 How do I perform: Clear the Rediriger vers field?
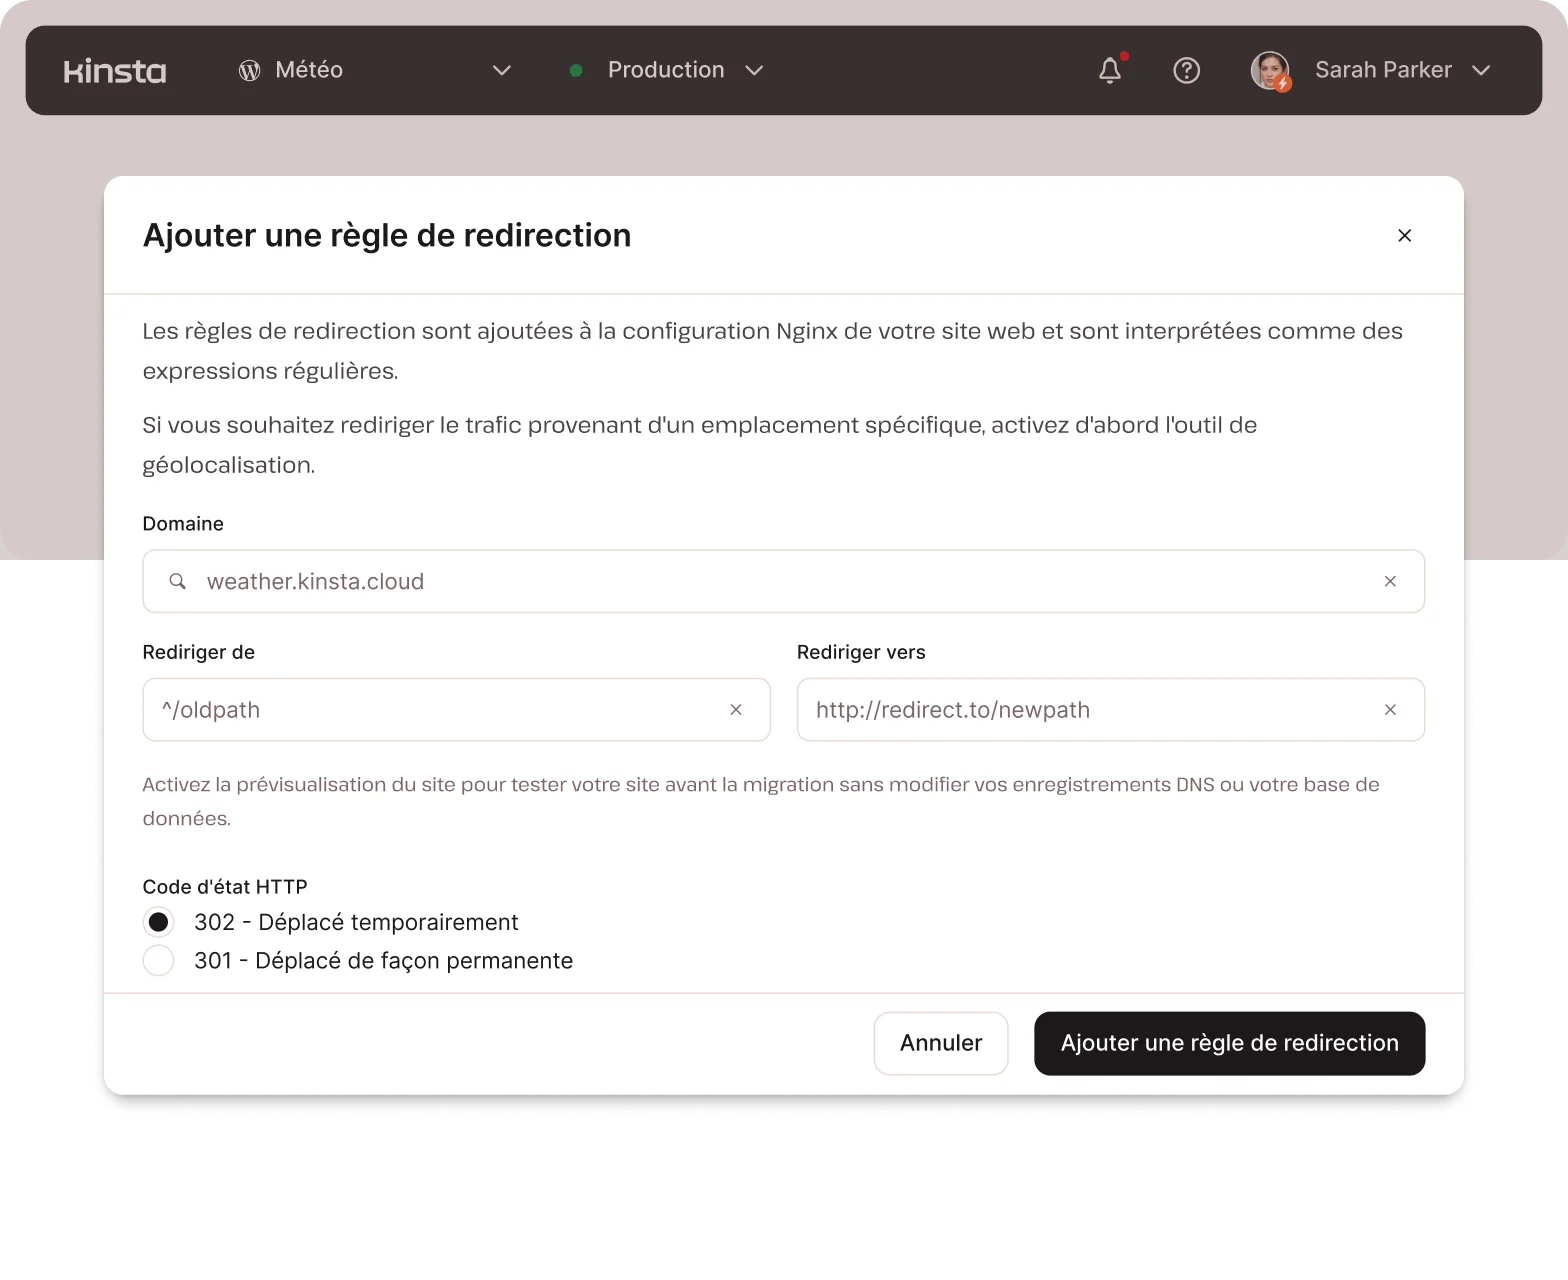1390,710
